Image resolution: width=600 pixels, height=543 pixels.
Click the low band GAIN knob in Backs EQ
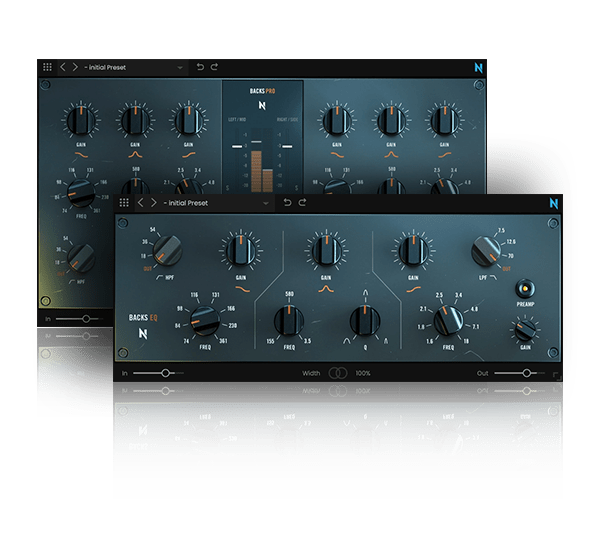point(241,251)
